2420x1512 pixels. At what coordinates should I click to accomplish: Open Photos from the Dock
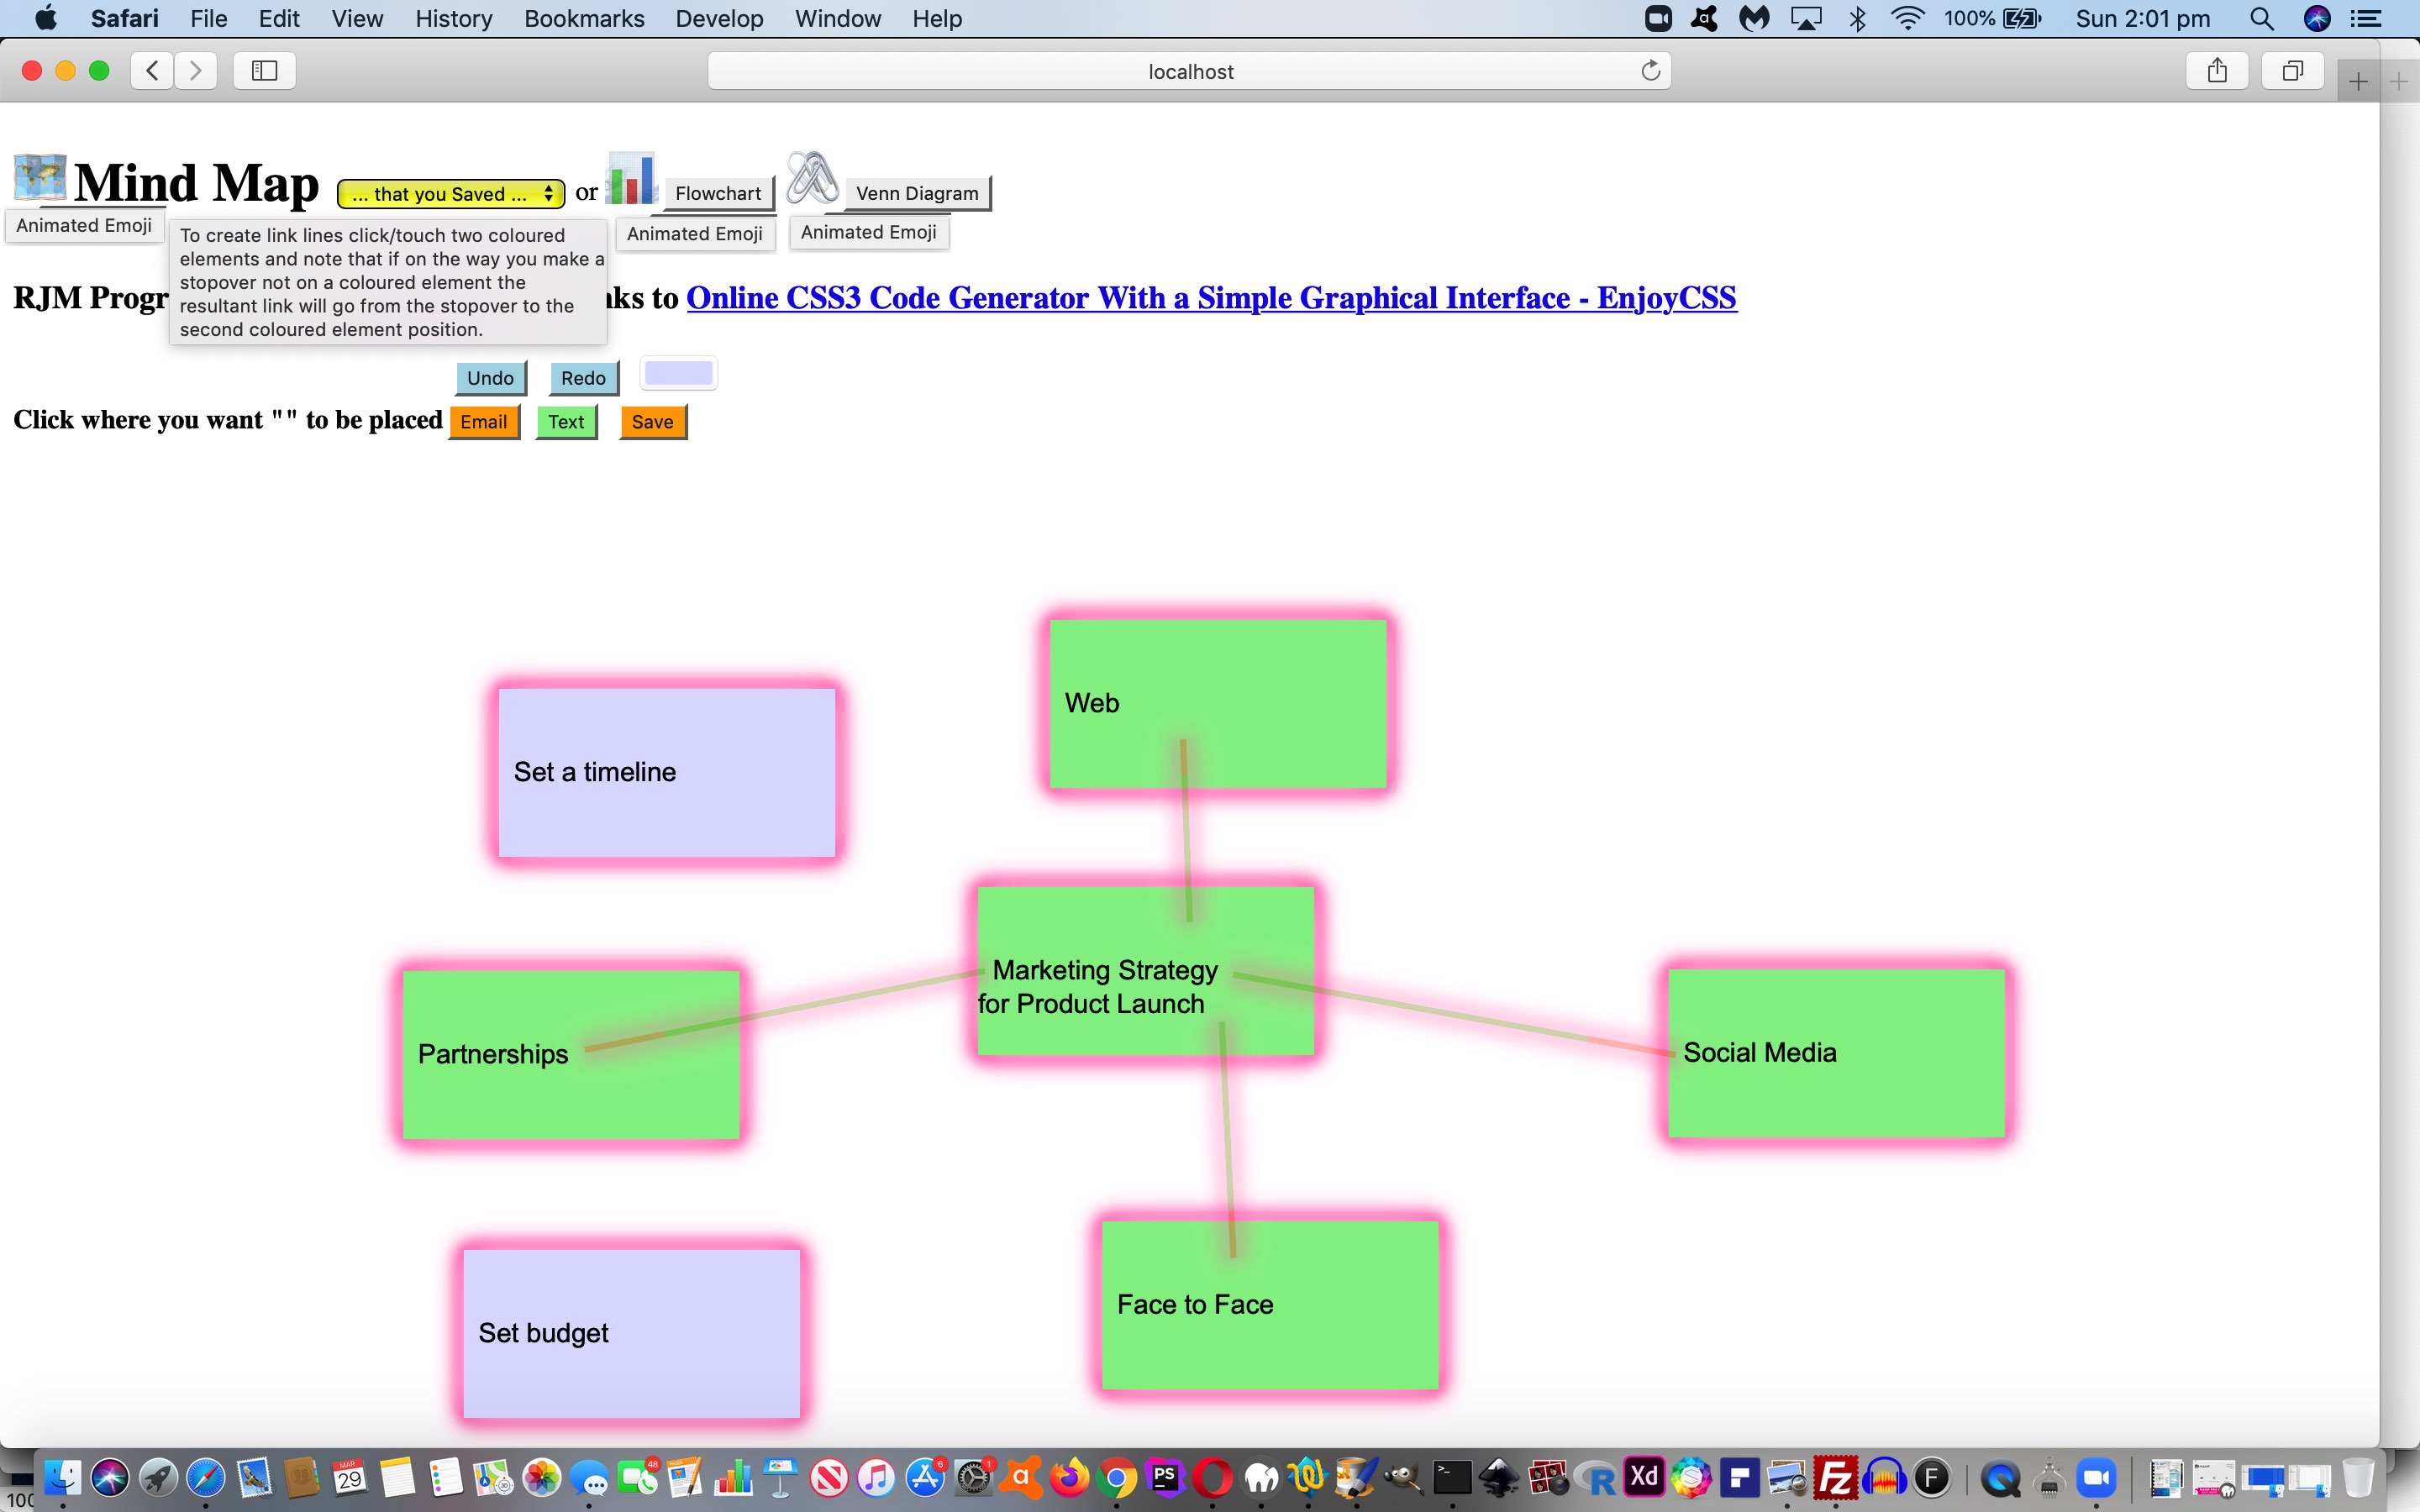[542, 1477]
